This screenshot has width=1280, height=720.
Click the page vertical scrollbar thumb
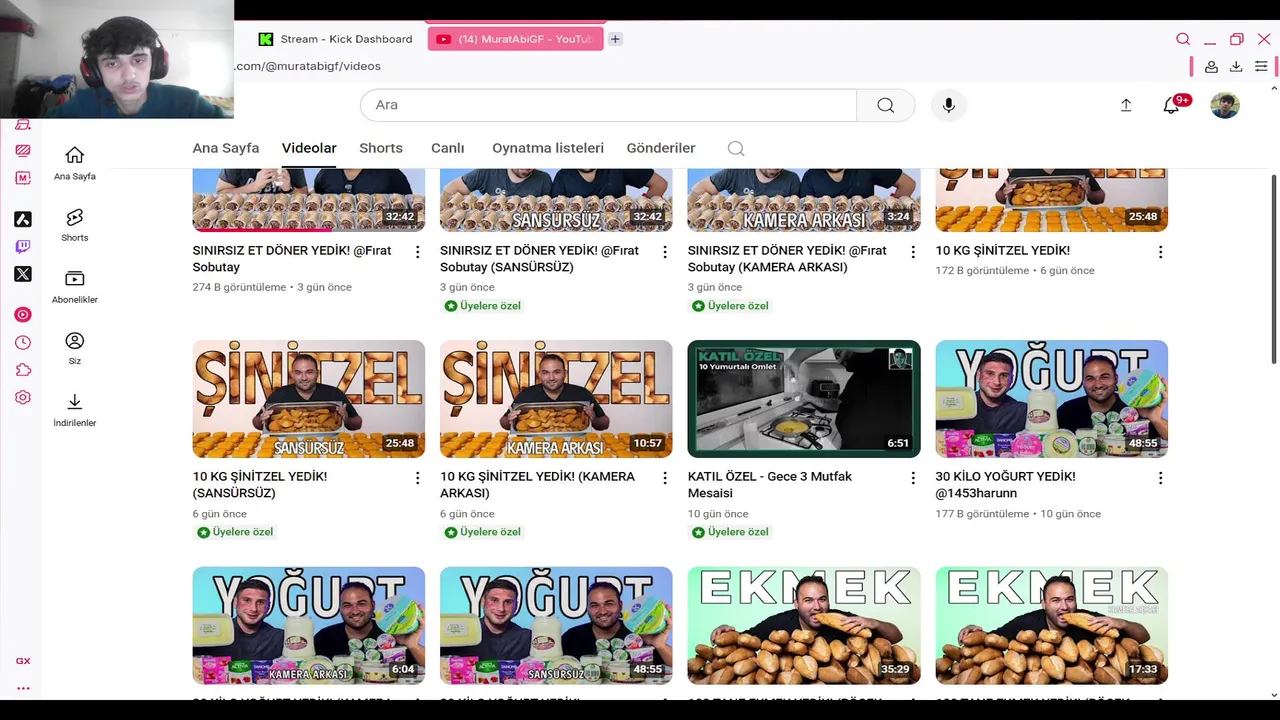click(x=1273, y=269)
